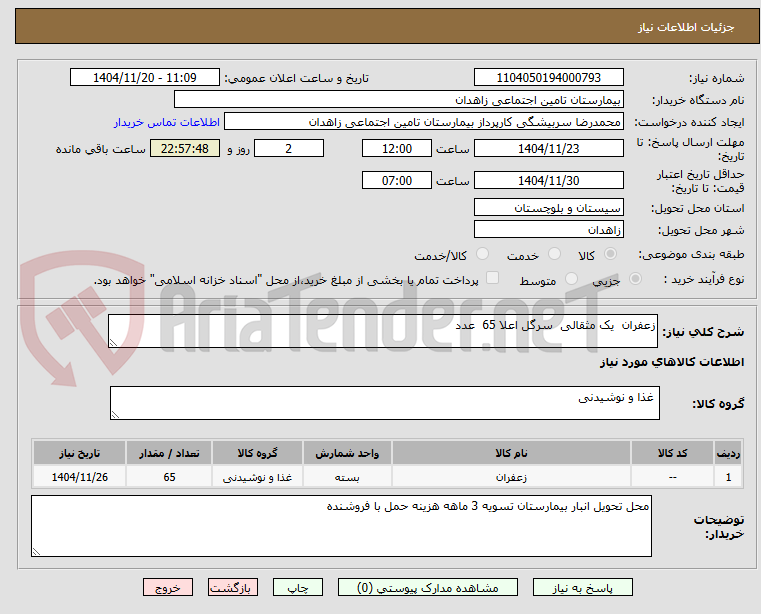This screenshot has height=614, width=761.
Task: Click the need date cell 1404/11/26
Action: pyautogui.click(x=80, y=477)
